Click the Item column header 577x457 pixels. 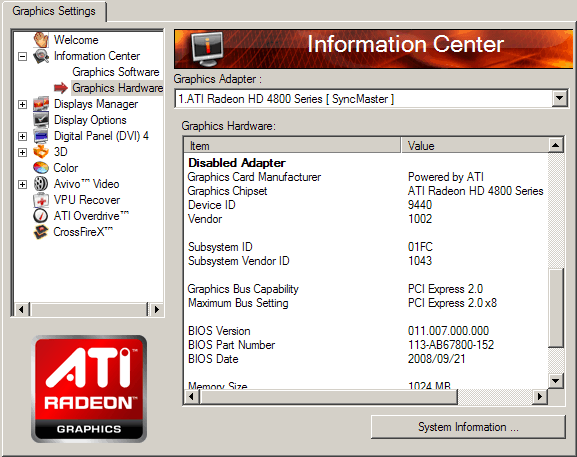point(292,146)
